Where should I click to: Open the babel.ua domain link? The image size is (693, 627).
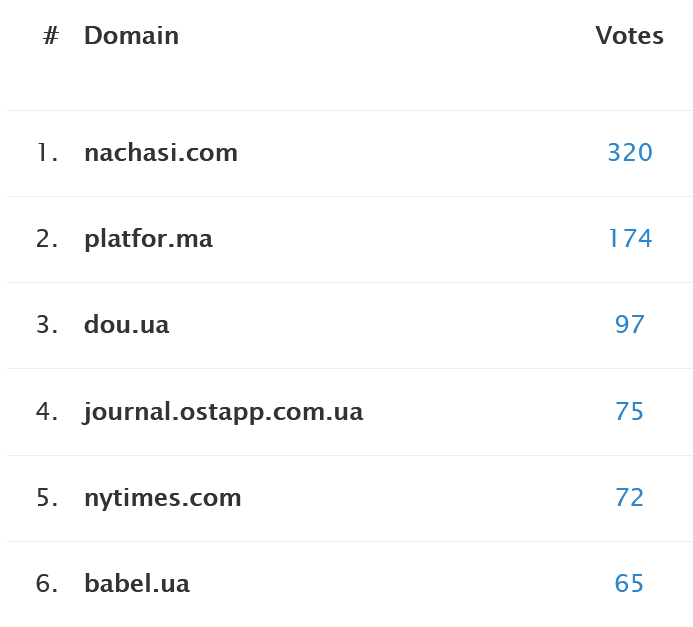[x=136, y=584]
